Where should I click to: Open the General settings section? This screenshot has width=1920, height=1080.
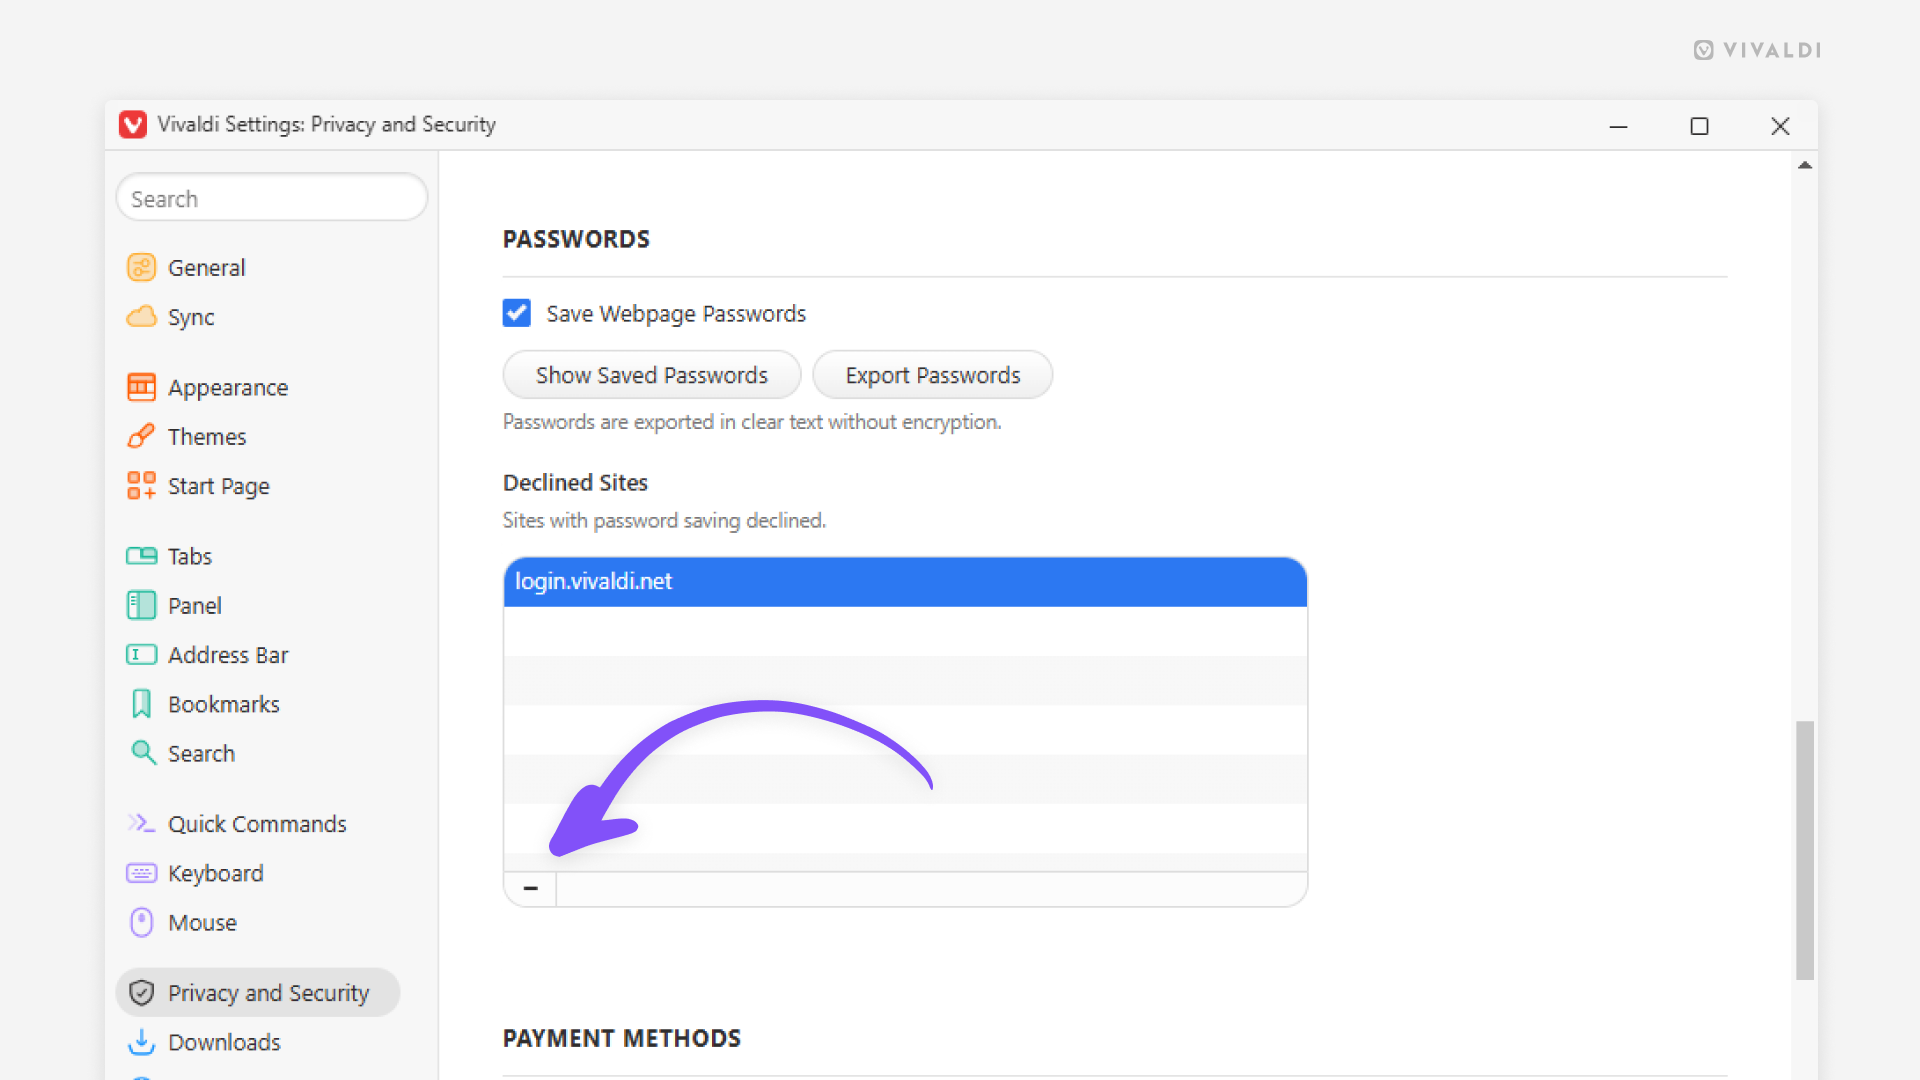pyautogui.click(x=206, y=268)
